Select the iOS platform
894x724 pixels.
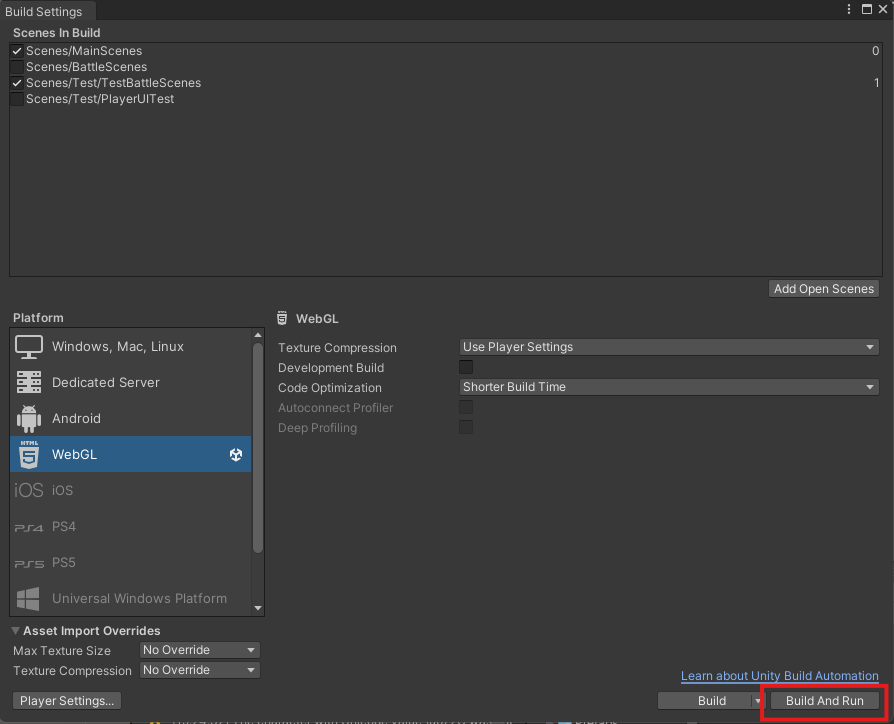coord(131,490)
